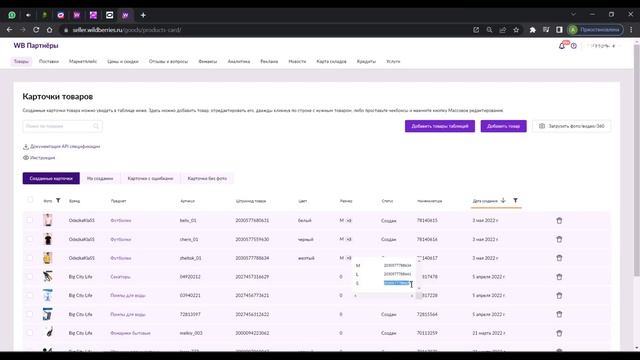Viewport: 640px width, 360px height.
Task: Go to the browser home page
Action: pos(49,30)
